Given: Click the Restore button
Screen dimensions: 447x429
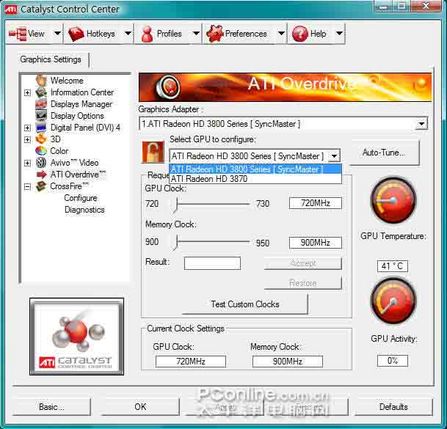Looking at the screenshot, I should click(303, 283).
